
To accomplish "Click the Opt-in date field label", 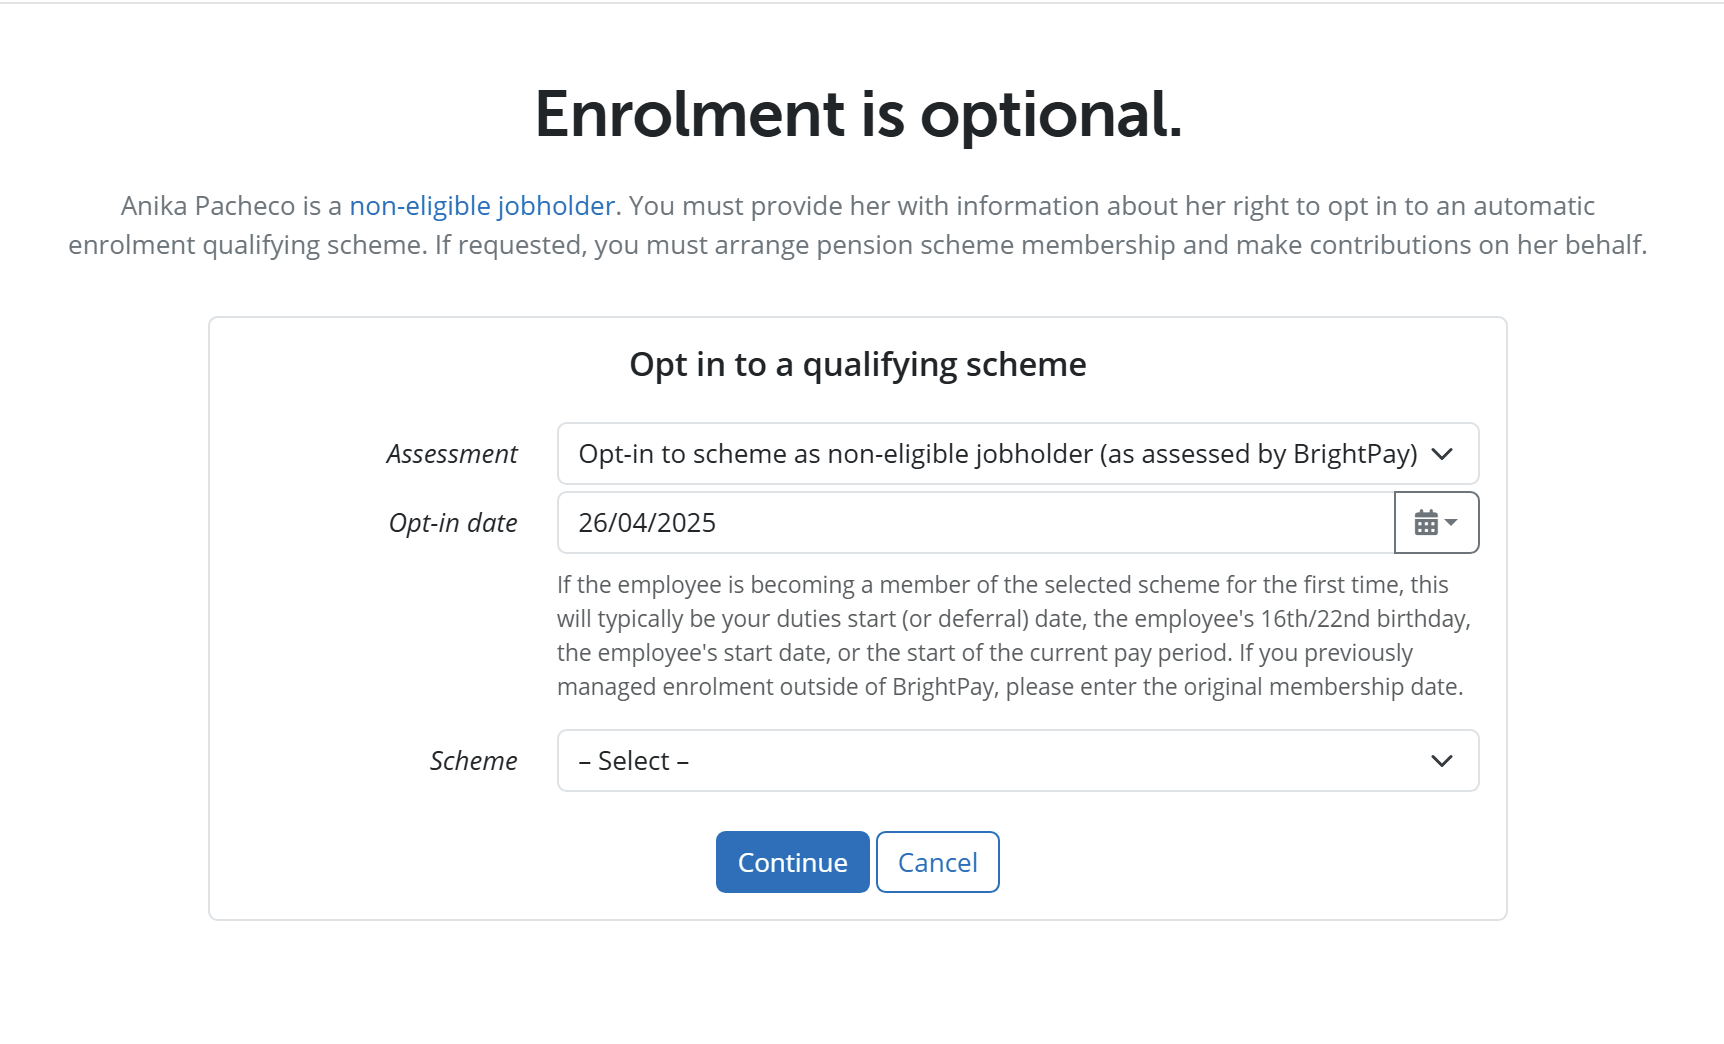I will coord(453,523).
